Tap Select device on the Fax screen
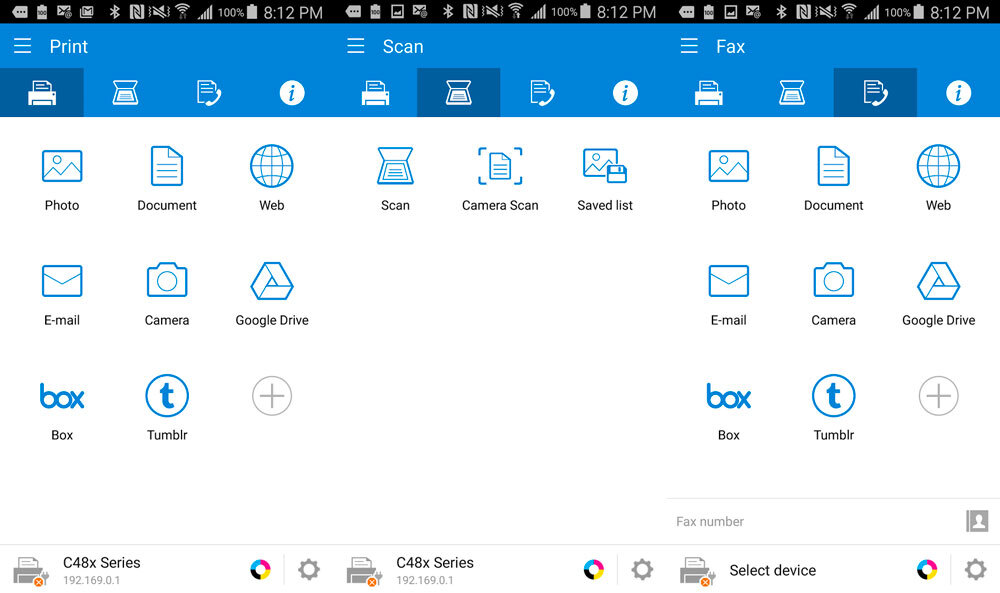Image resolution: width=1000 pixels, height=593 pixels. click(x=772, y=570)
